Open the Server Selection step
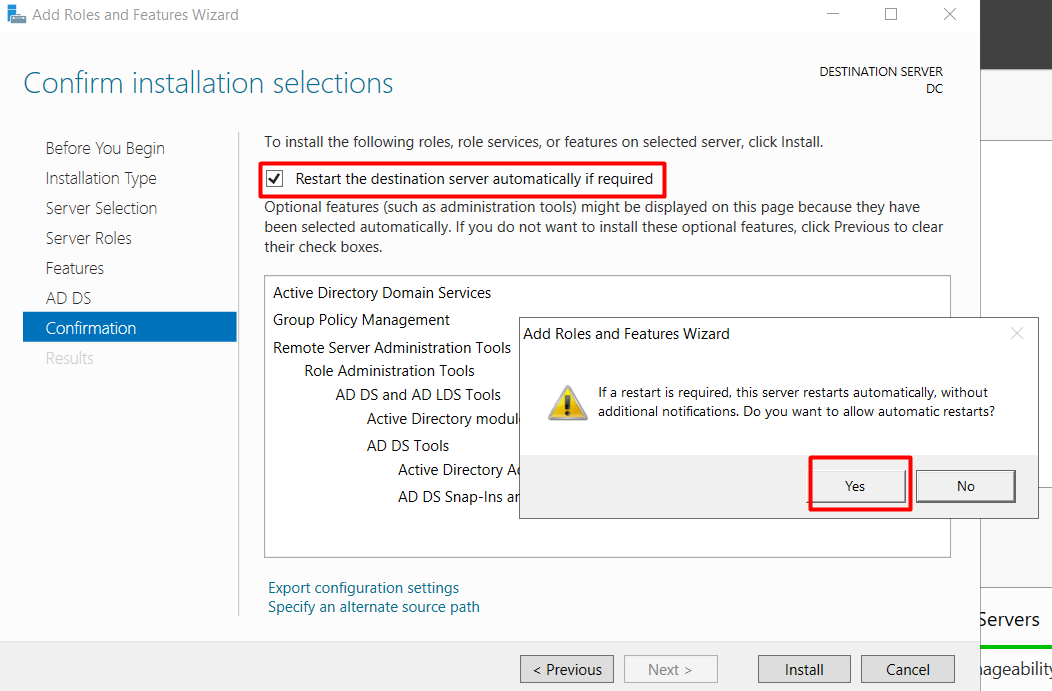1052x691 pixels. click(101, 208)
